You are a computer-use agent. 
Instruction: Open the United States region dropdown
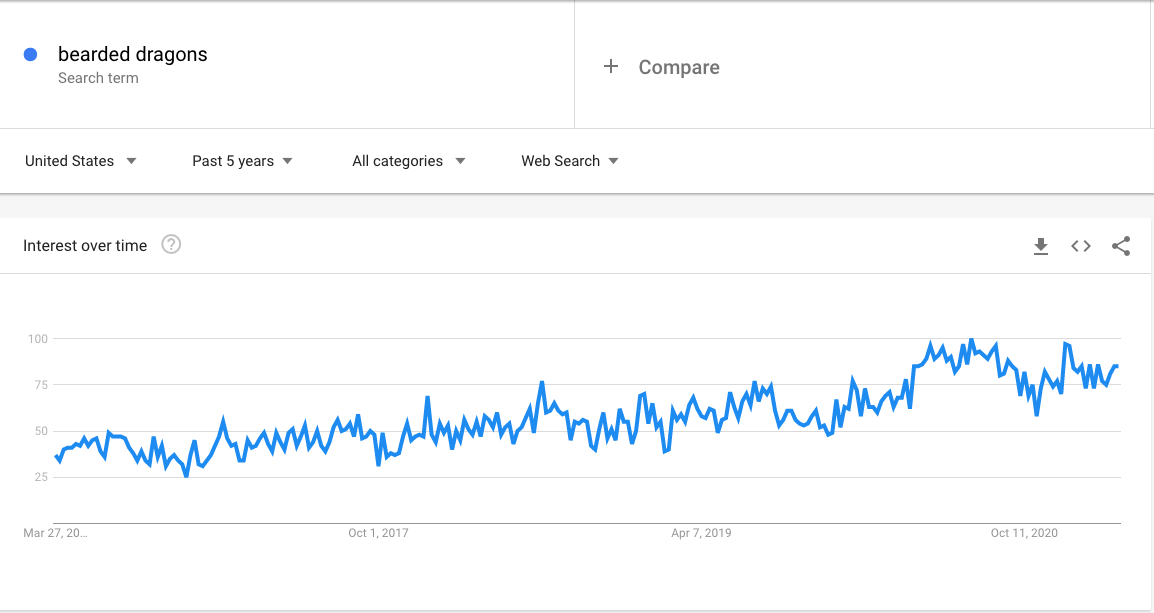coord(80,161)
